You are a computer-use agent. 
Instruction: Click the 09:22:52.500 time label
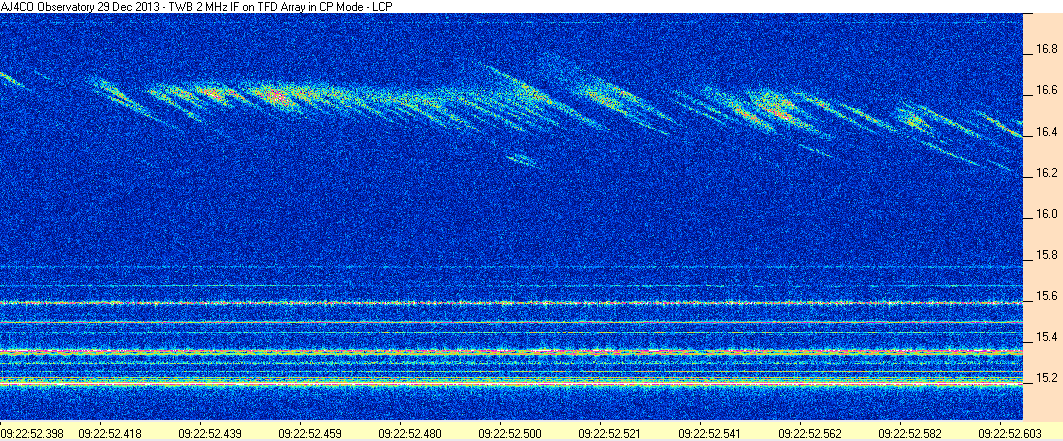tap(512, 432)
